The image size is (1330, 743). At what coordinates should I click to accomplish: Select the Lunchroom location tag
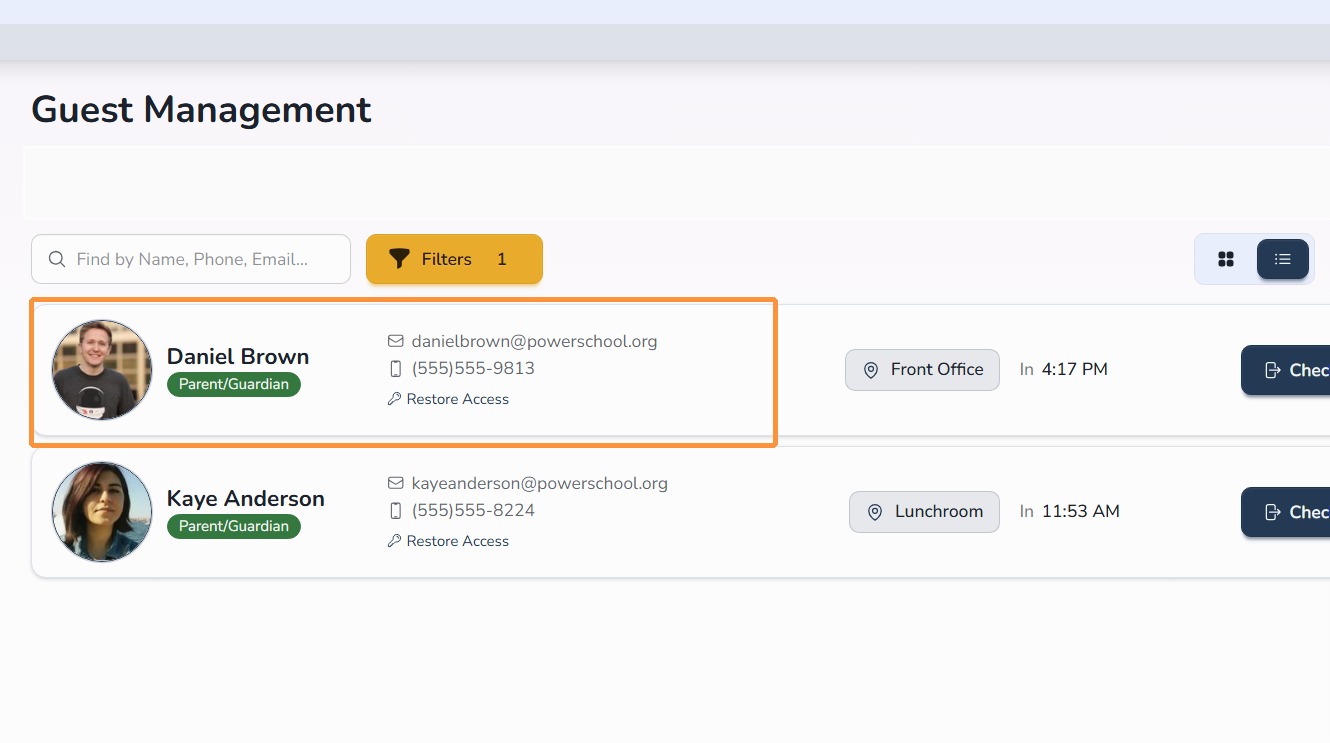tap(924, 512)
